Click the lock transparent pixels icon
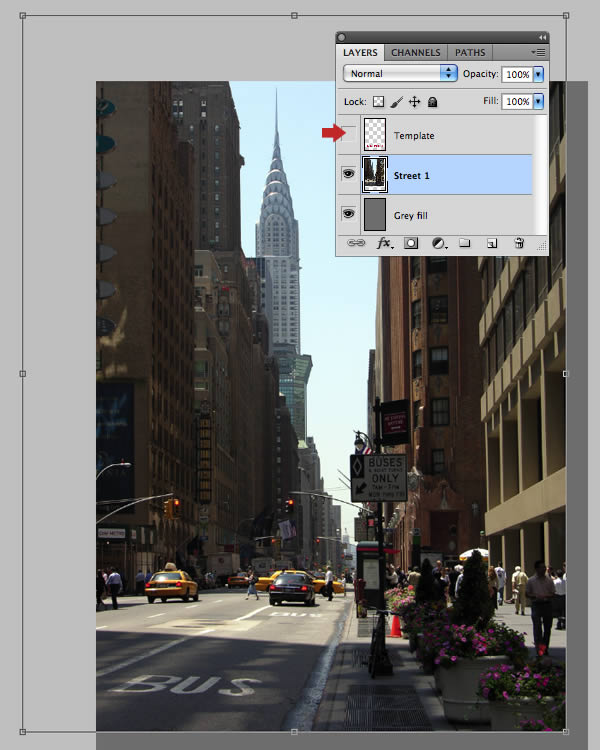Viewport: 600px width, 750px height. [378, 101]
